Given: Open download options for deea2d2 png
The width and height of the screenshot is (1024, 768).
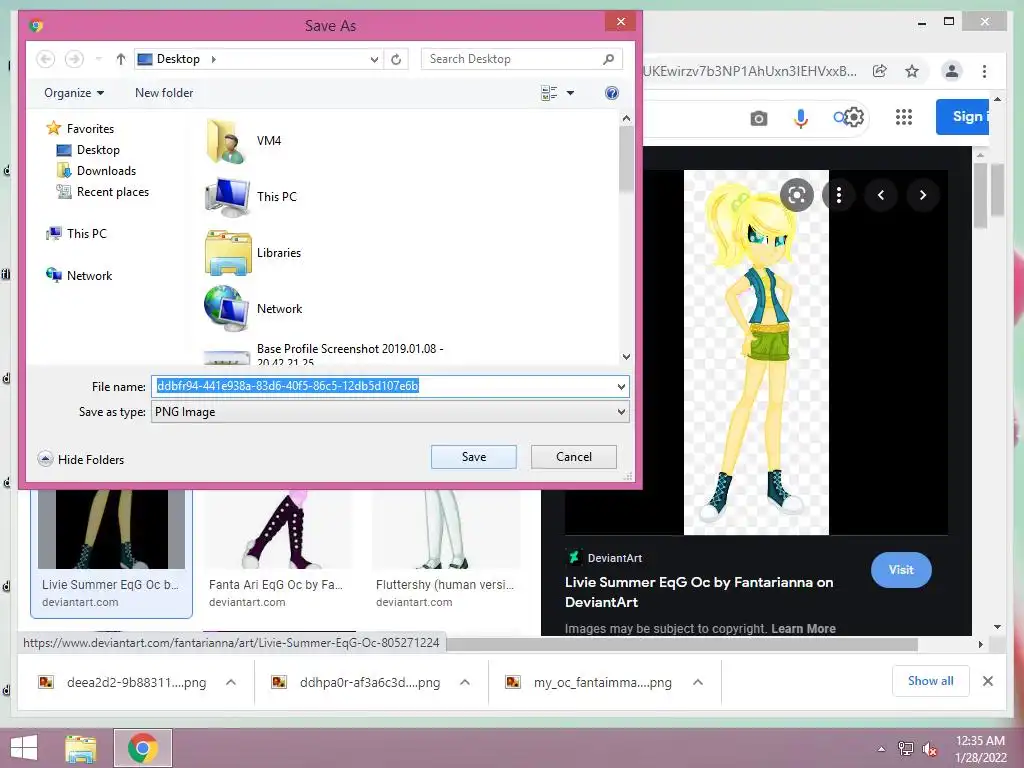Looking at the screenshot, I should pos(231,682).
